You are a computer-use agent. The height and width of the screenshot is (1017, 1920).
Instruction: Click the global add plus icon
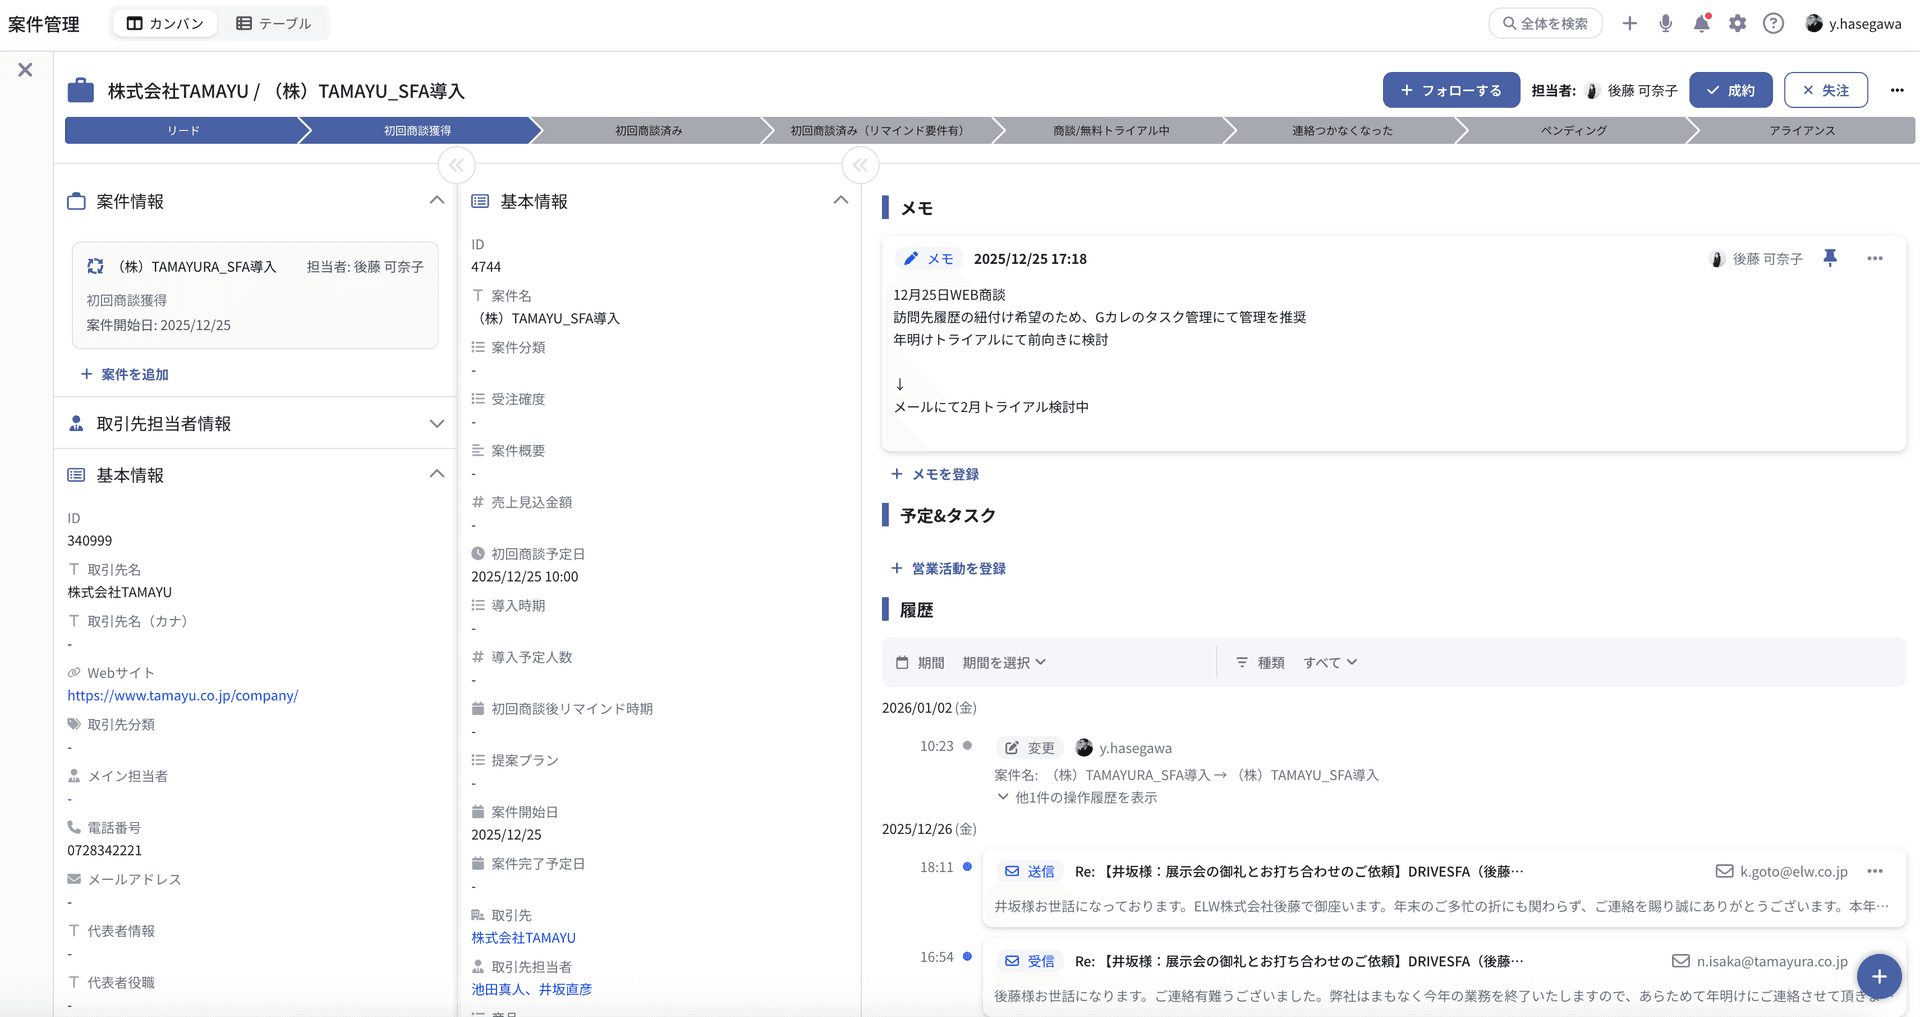1629,23
